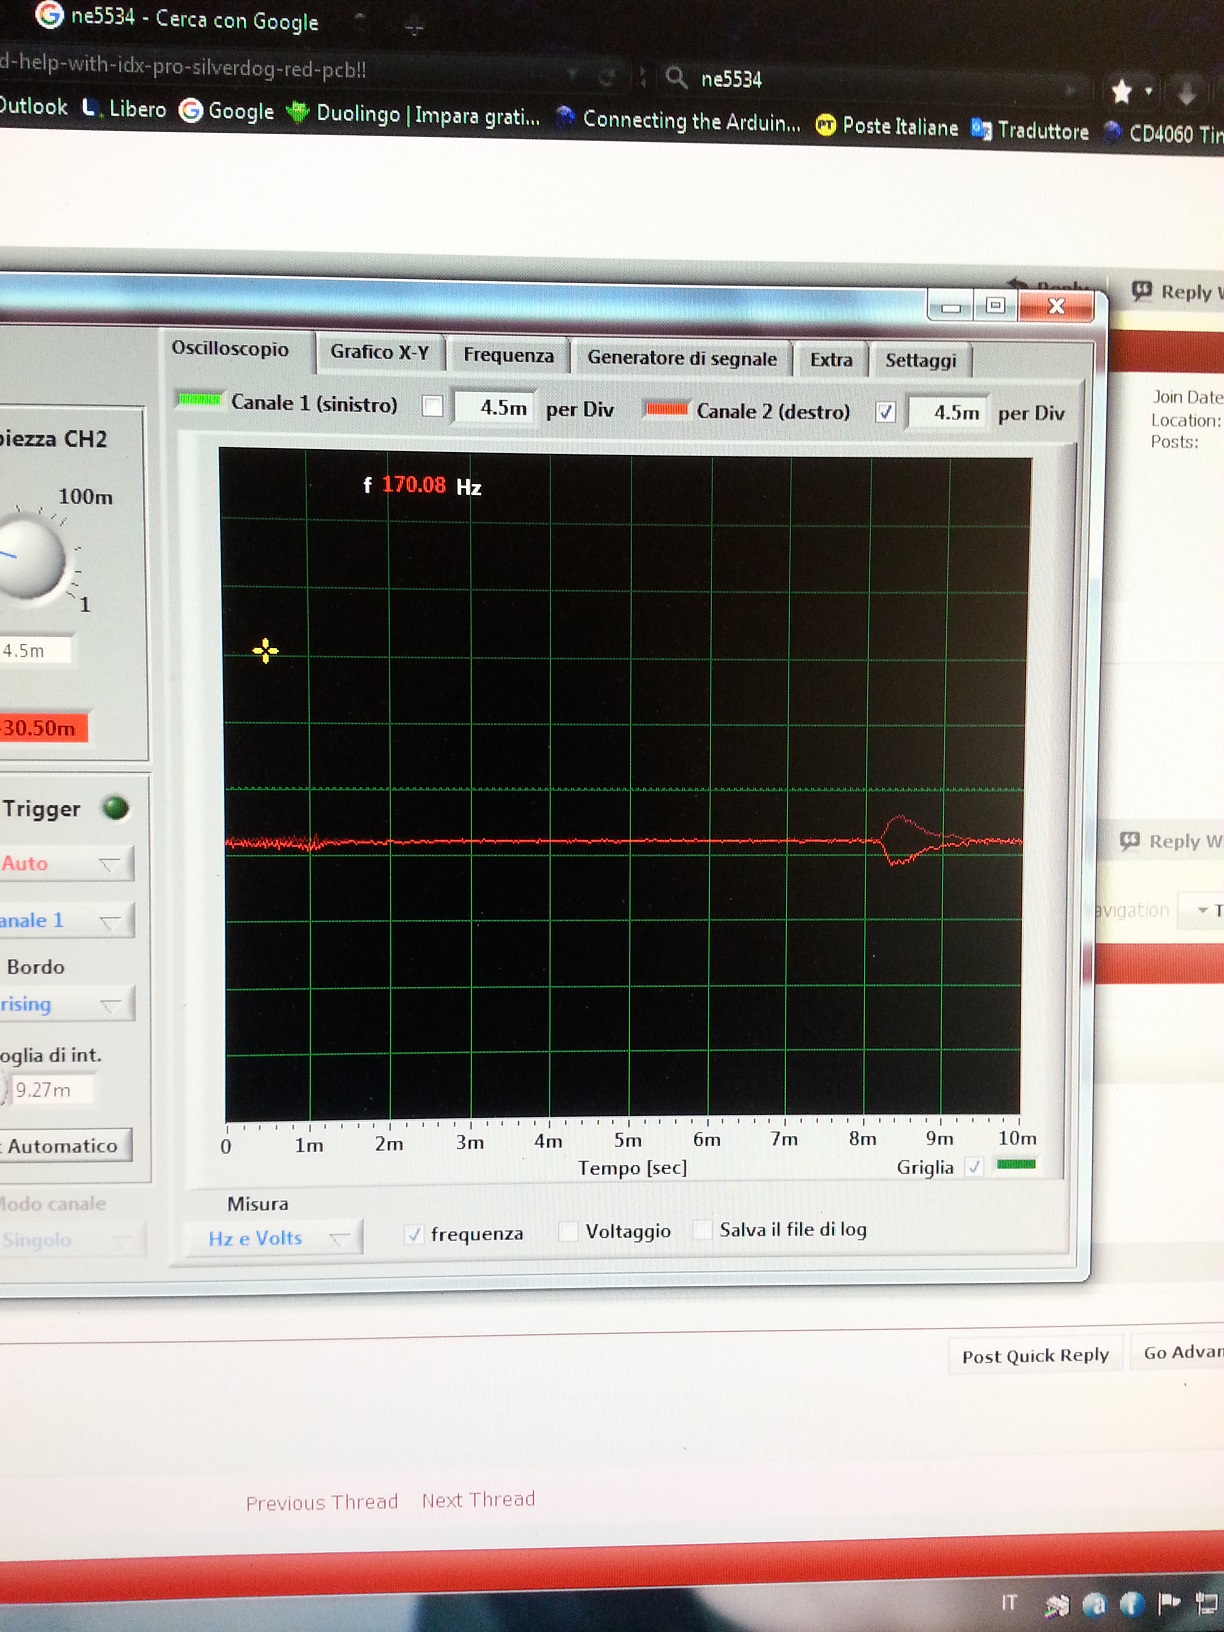The height and width of the screenshot is (1632, 1224).
Task: Toggle the Griglia checkbox
Action: pyautogui.click(x=974, y=1166)
